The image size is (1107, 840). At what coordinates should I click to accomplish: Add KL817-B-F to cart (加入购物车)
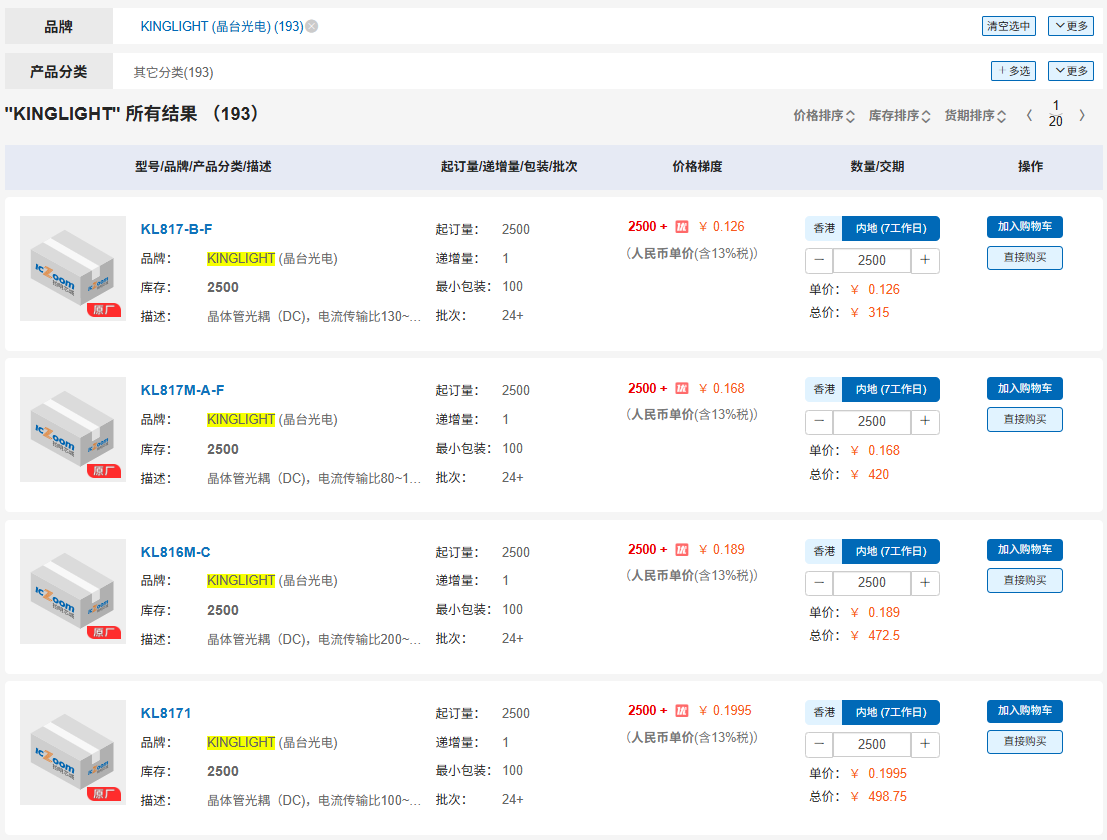(x=1024, y=227)
